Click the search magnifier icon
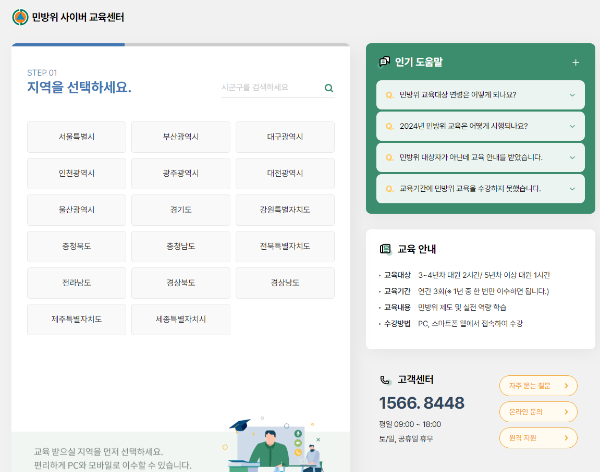 (x=329, y=88)
